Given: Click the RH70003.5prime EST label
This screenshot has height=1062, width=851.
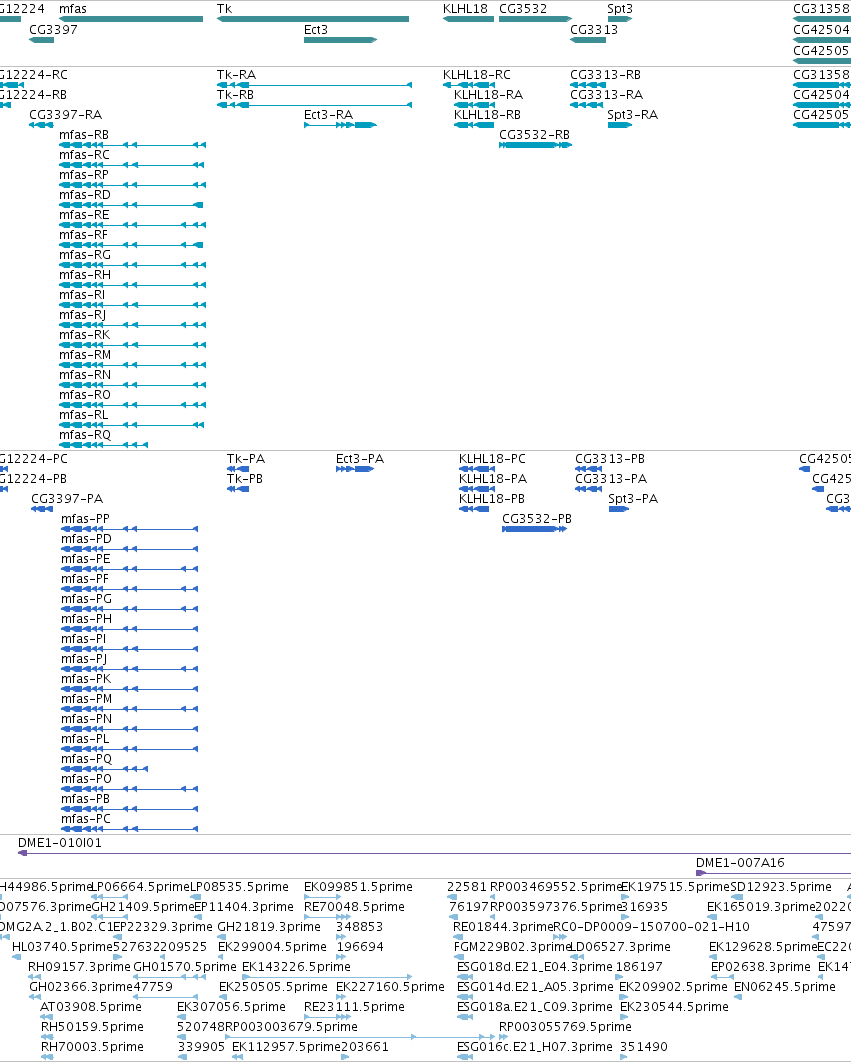Looking at the screenshot, I should pyautogui.click(x=92, y=1046).
